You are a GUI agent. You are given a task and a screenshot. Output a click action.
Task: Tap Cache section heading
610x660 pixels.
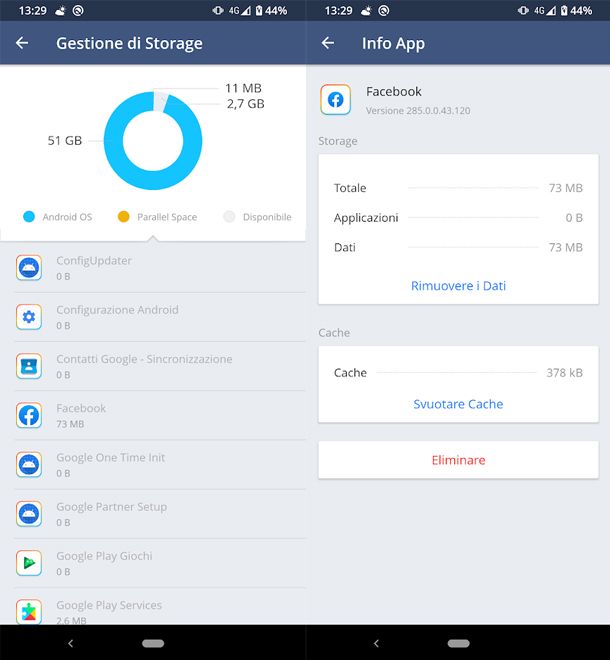334,333
